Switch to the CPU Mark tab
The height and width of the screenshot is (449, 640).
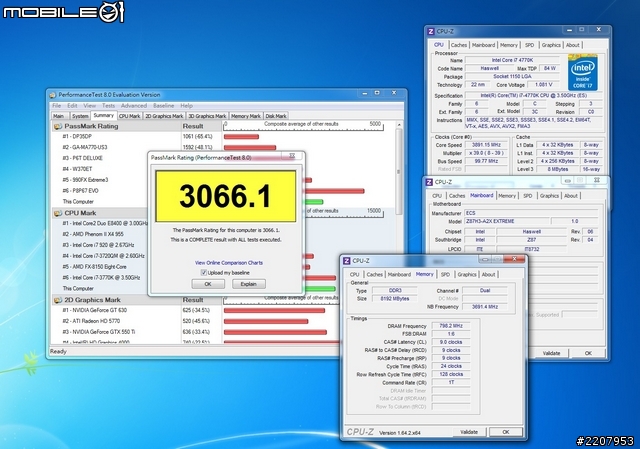[x=129, y=116]
